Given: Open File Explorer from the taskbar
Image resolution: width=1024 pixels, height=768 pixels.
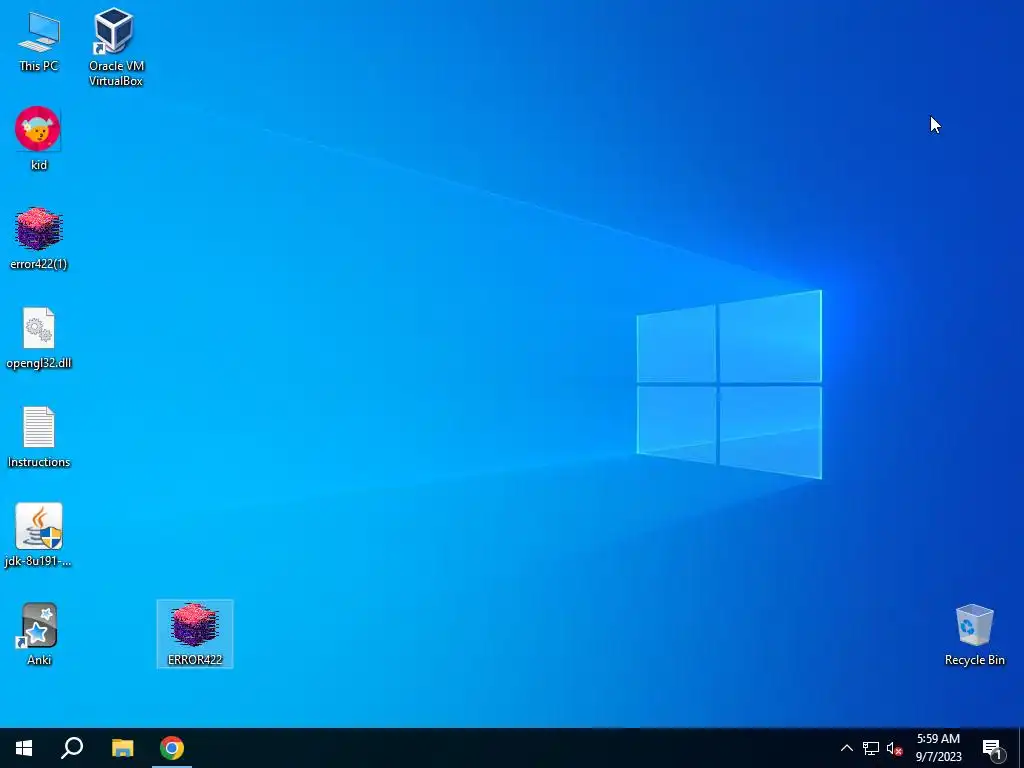Looking at the screenshot, I should click(x=122, y=748).
